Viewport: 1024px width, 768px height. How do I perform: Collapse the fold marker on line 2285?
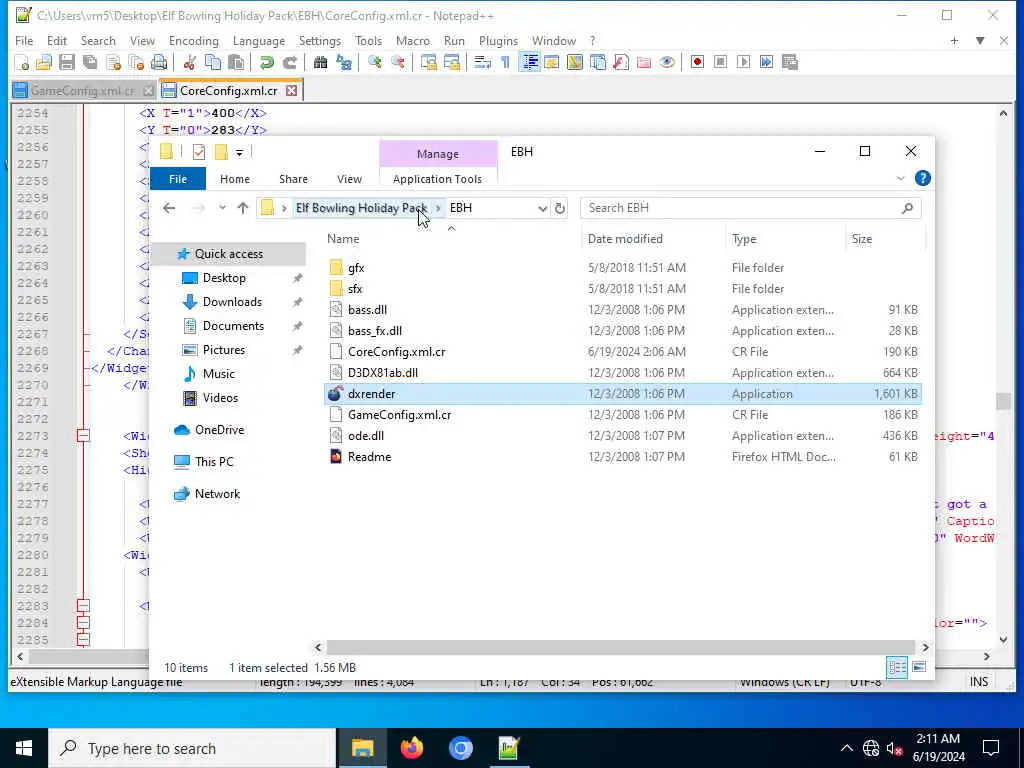point(83,640)
